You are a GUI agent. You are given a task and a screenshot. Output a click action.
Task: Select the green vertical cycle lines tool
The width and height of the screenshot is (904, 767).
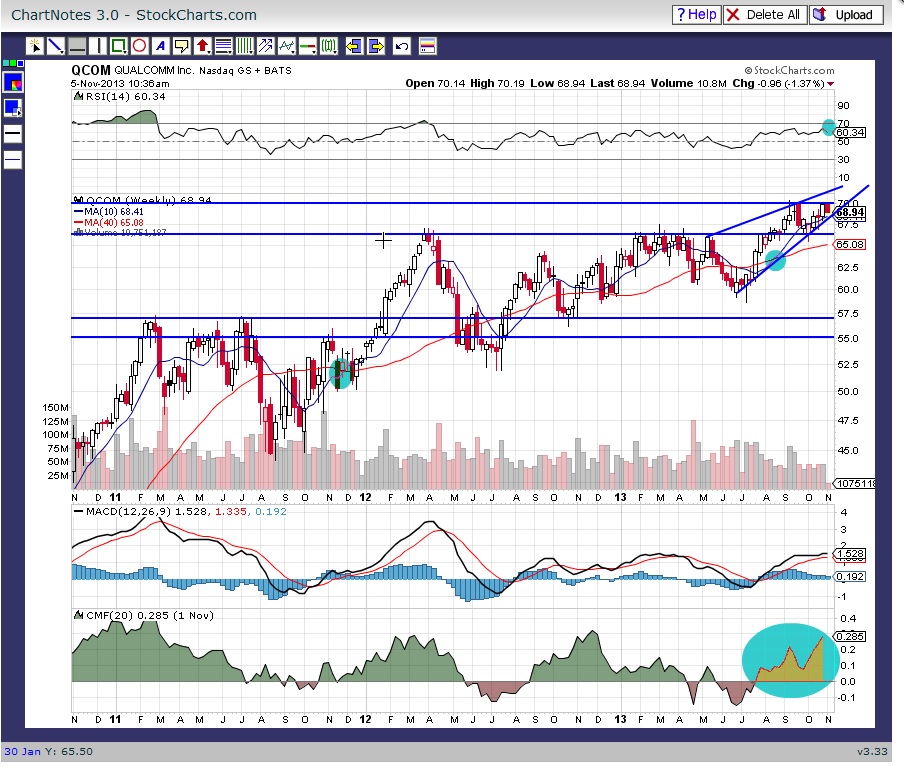244,46
